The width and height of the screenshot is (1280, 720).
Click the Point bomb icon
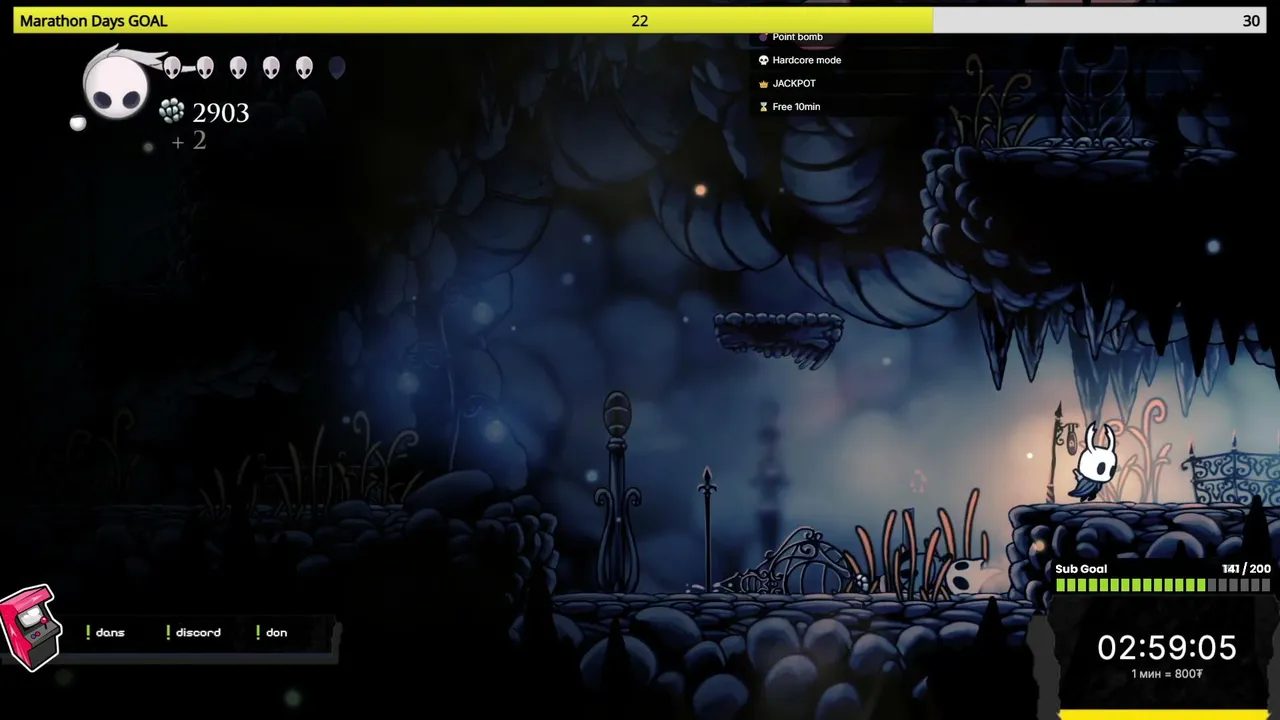pos(763,37)
